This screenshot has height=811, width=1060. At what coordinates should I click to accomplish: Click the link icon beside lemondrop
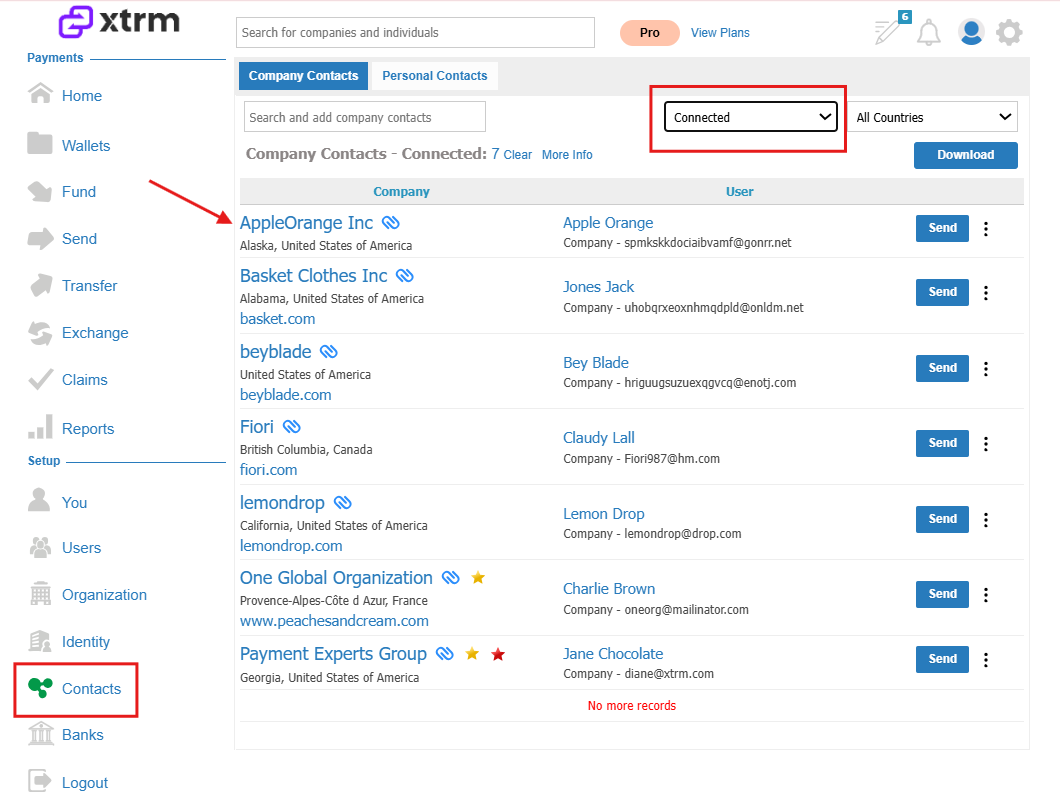tap(343, 502)
